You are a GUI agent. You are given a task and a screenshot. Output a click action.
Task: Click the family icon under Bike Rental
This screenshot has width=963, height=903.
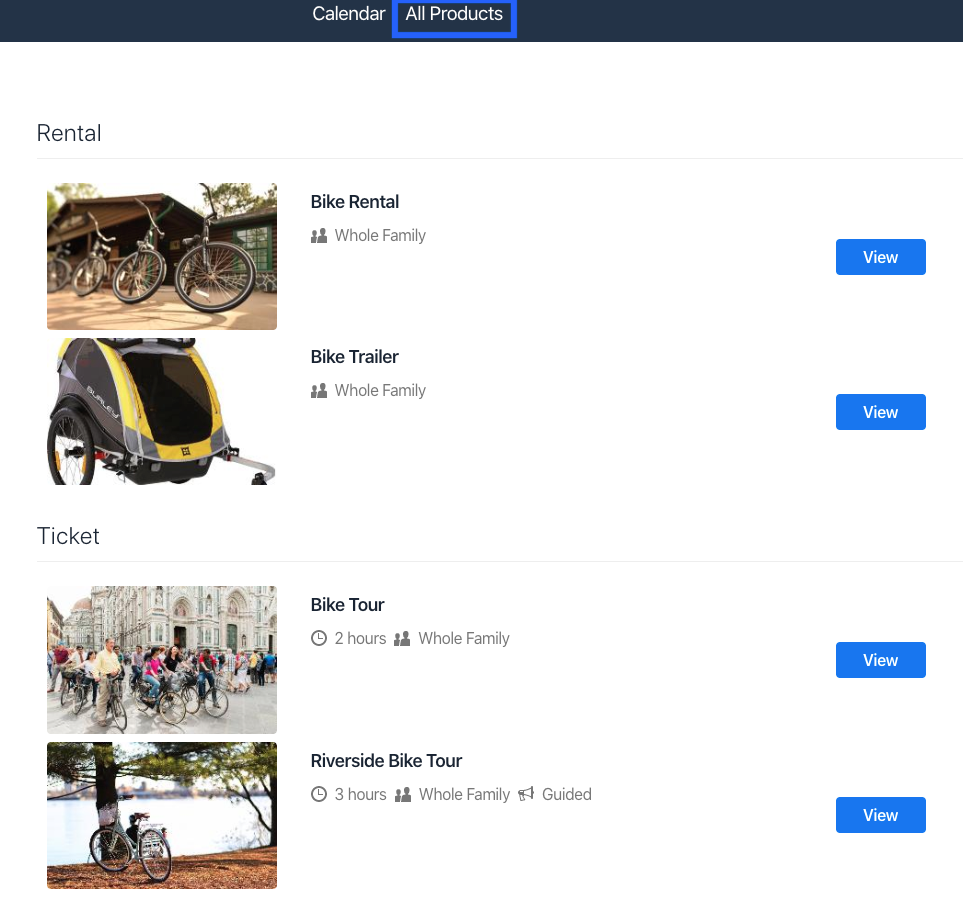[x=319, y=236]
